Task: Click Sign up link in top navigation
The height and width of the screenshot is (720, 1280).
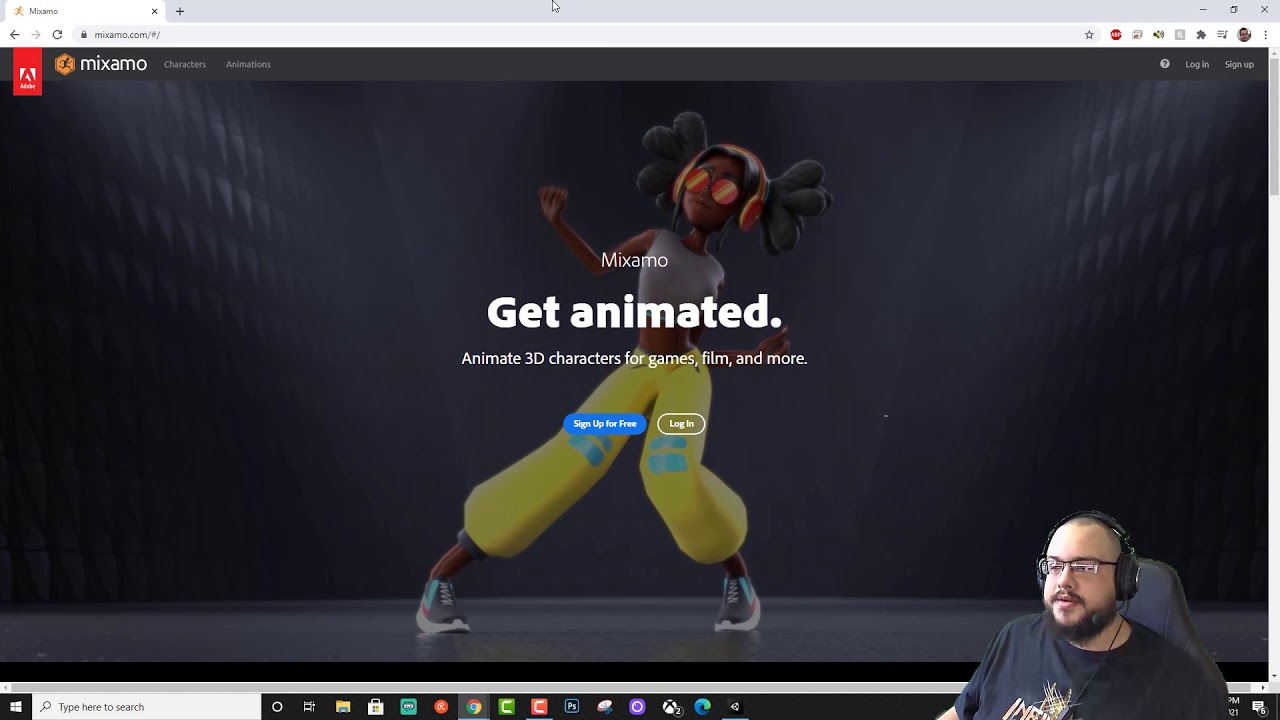Action: click(1239, 64)
